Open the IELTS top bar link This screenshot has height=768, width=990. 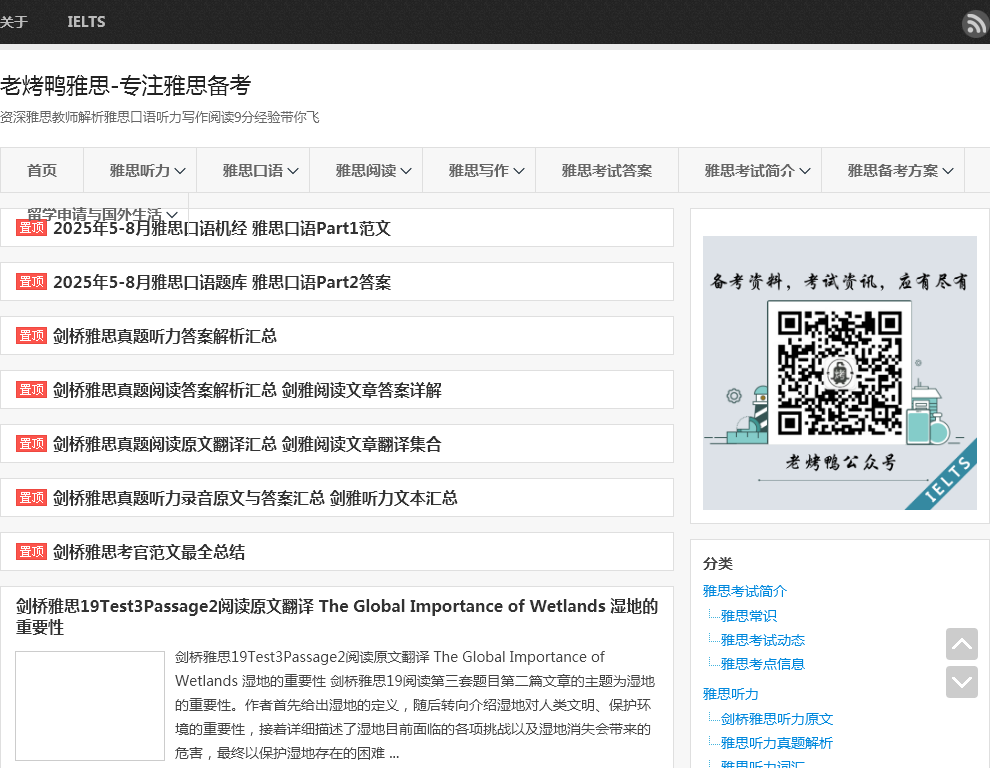86,22
